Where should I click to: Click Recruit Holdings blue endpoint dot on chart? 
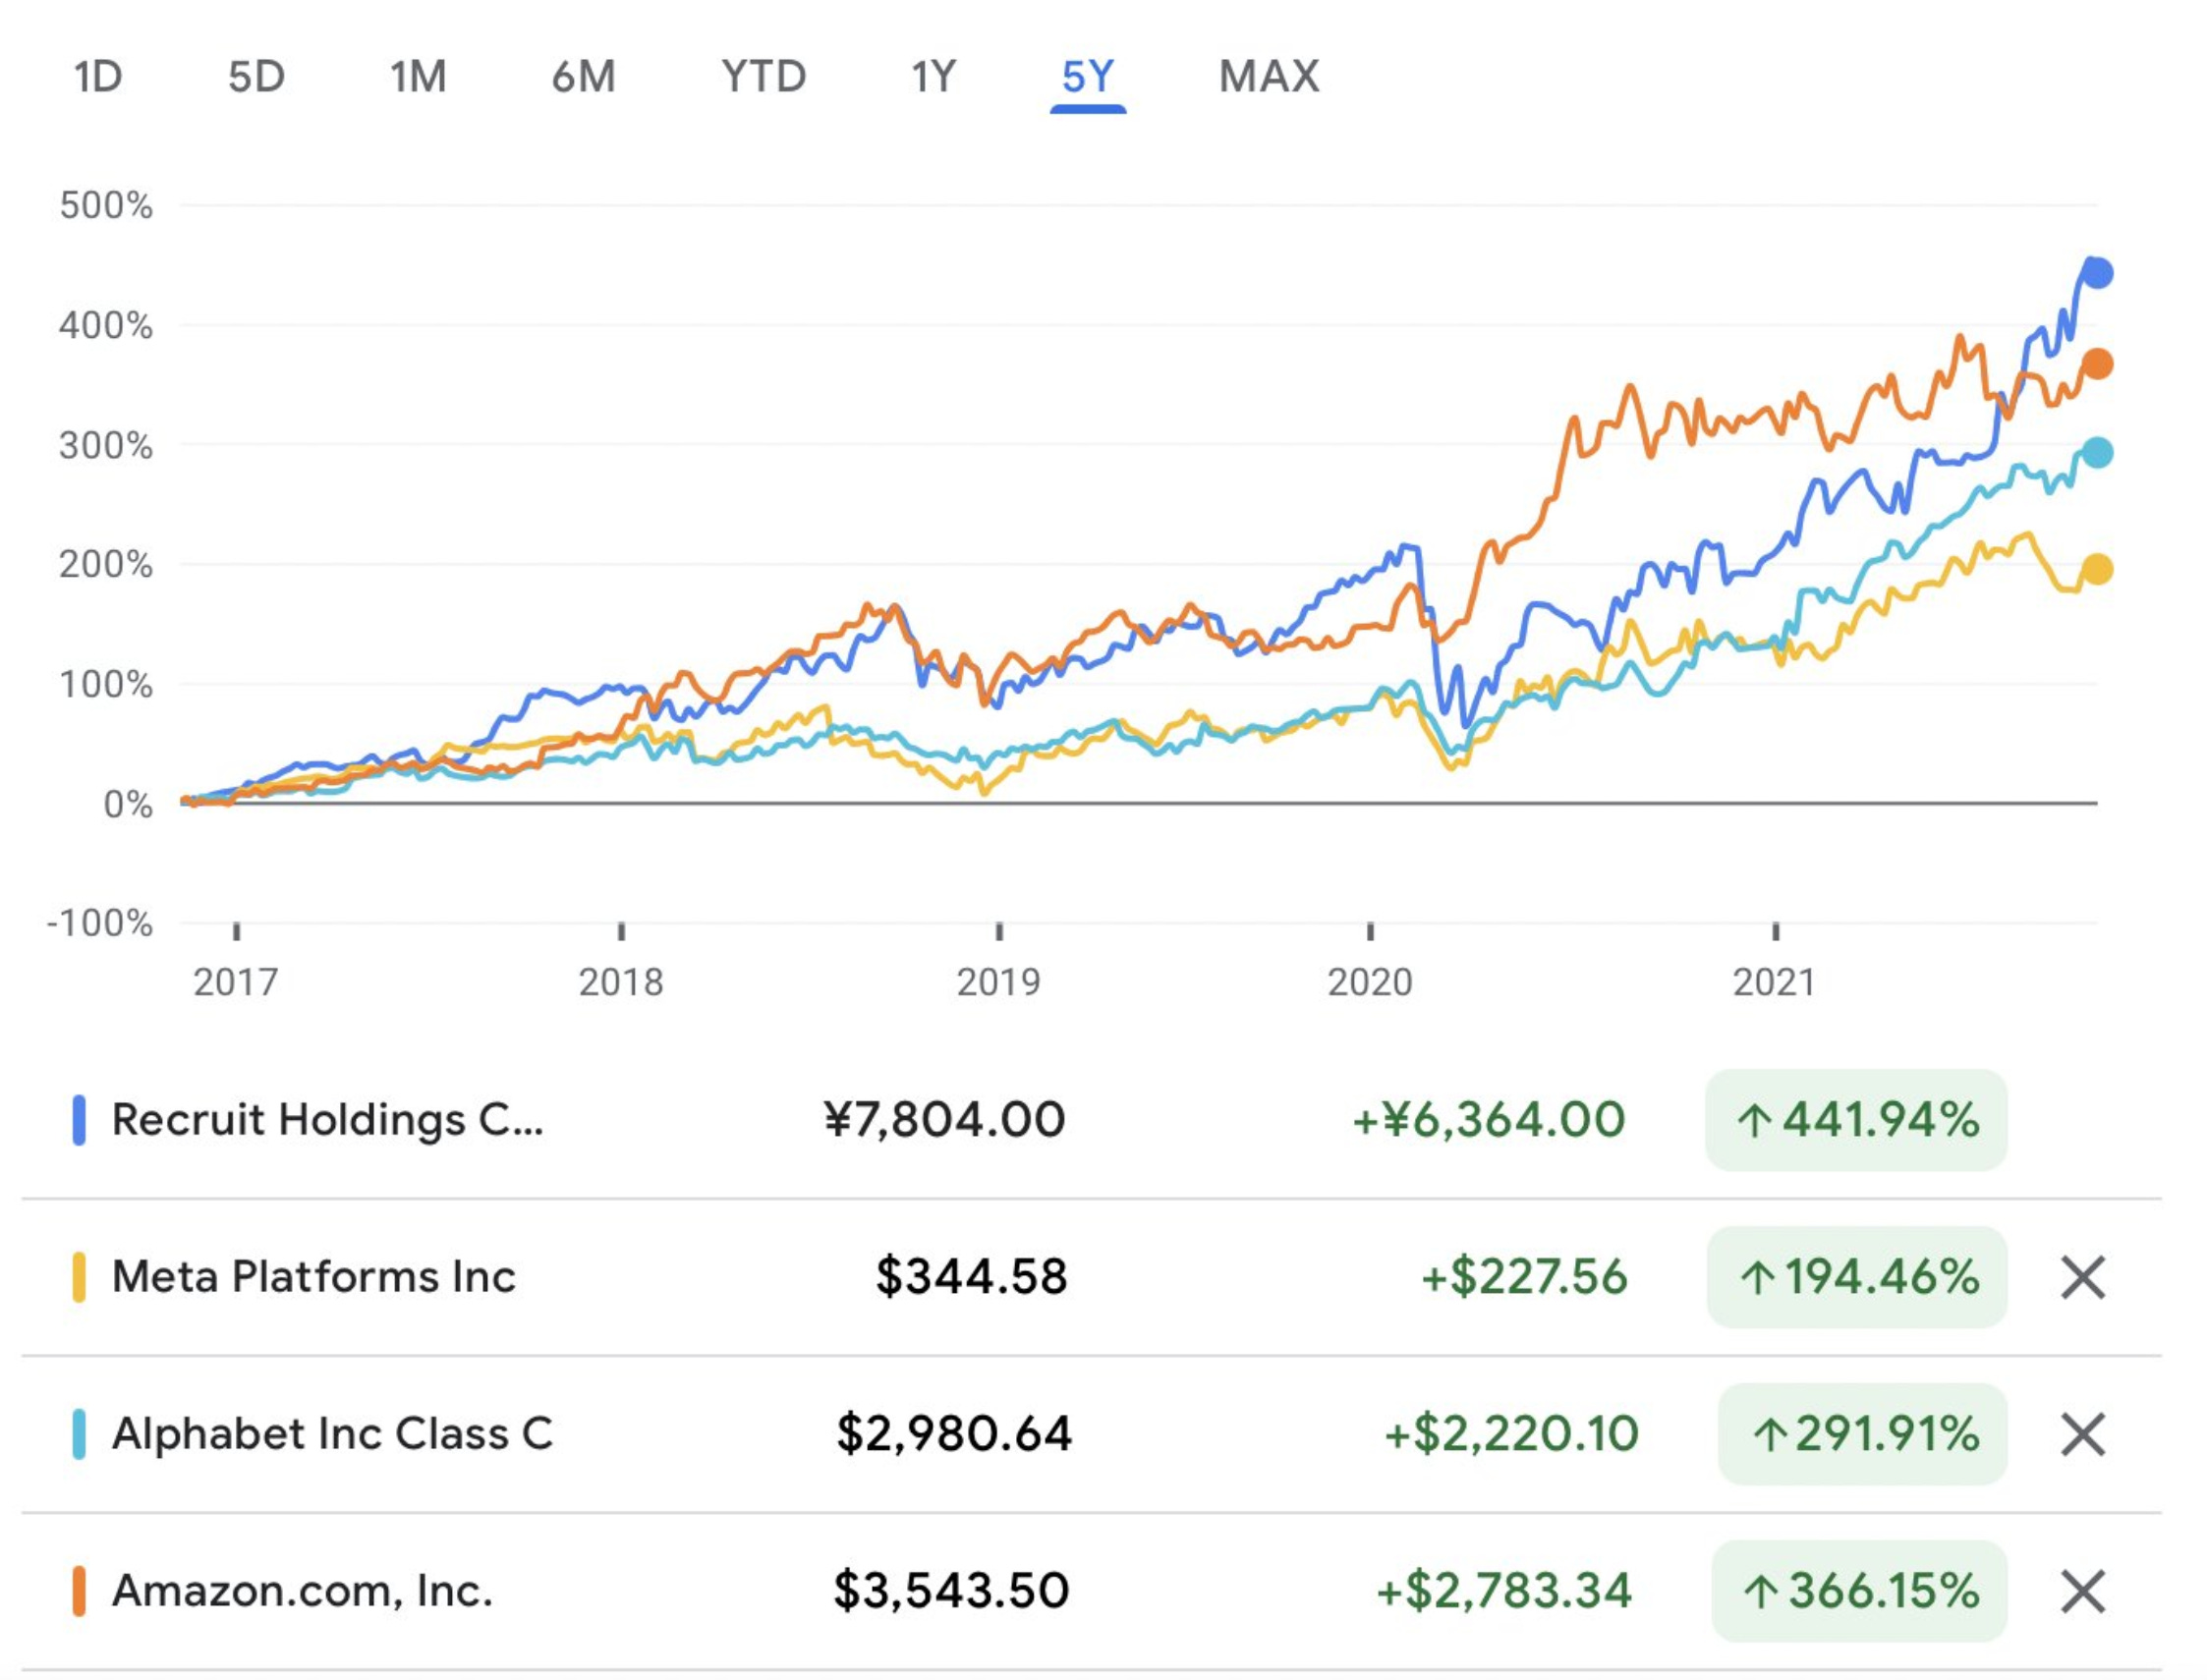point(2097,272)
